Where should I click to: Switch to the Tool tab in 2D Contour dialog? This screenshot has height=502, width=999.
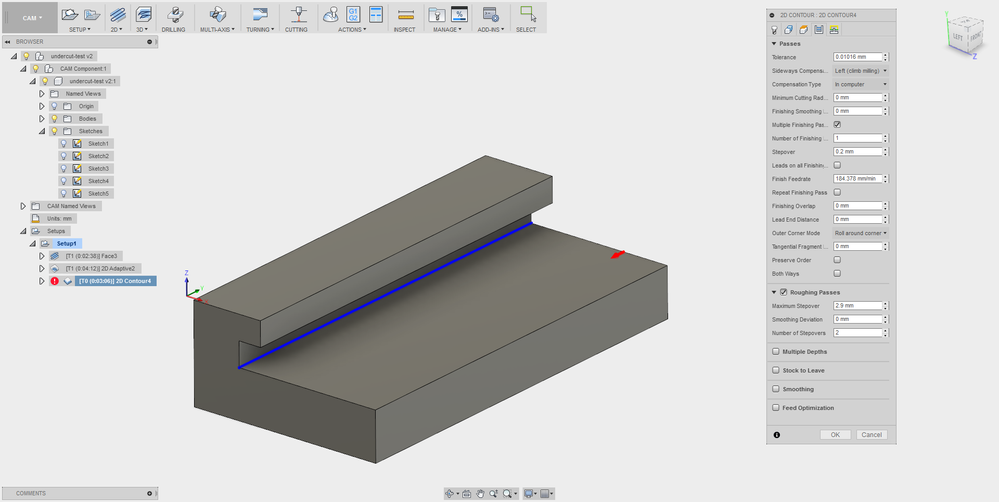point(775,29)
